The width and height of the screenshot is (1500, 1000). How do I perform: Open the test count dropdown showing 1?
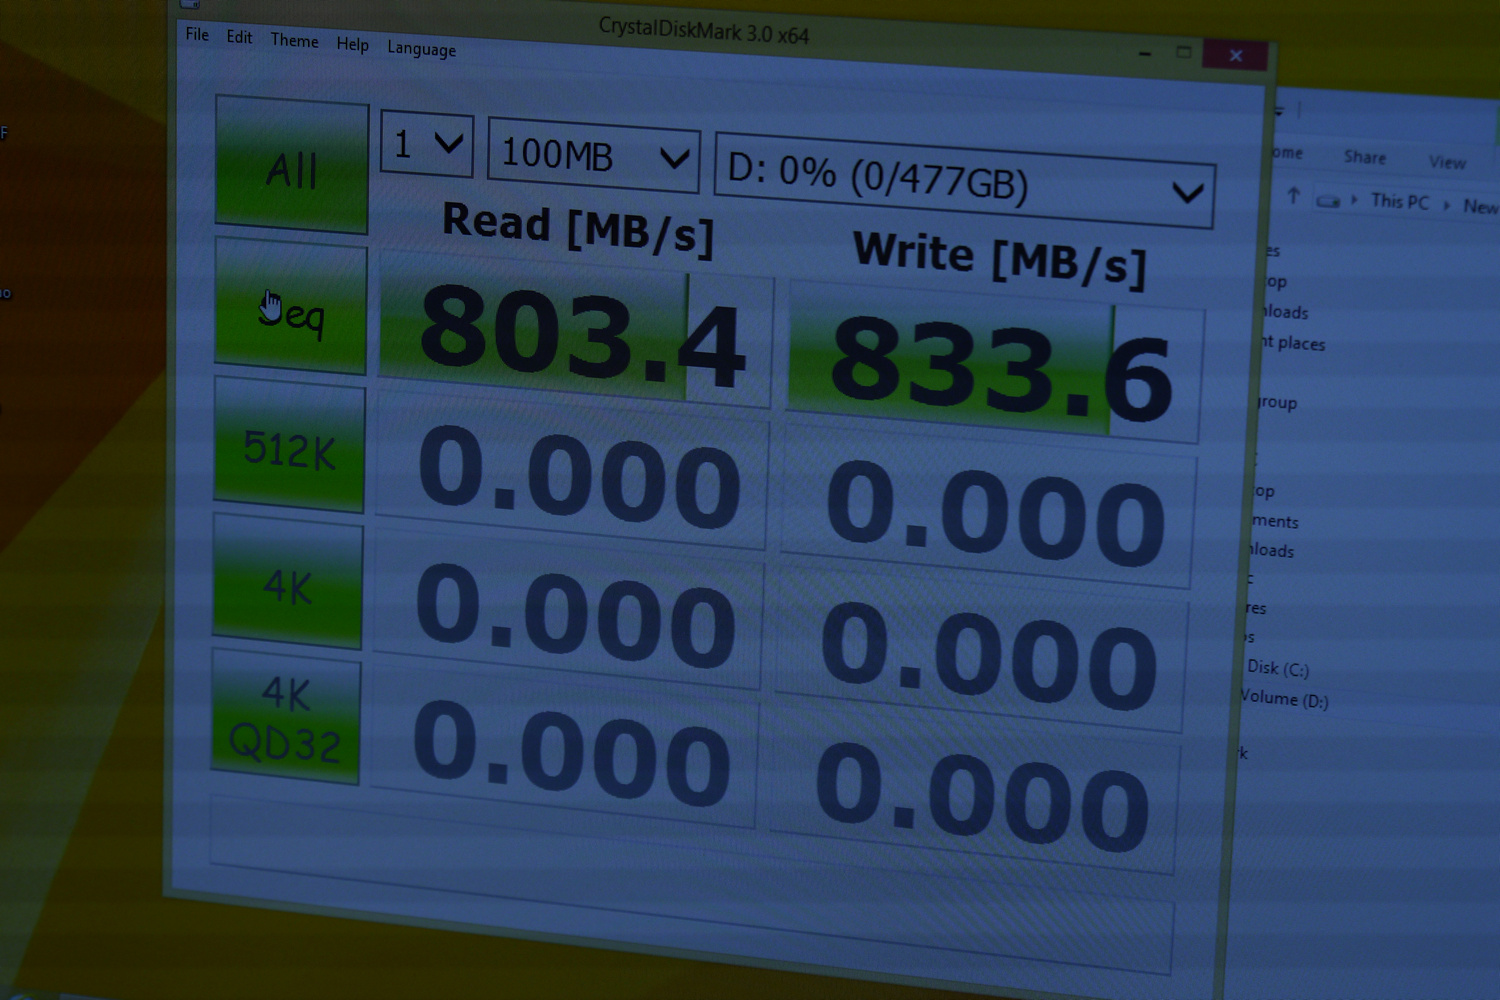427,144
